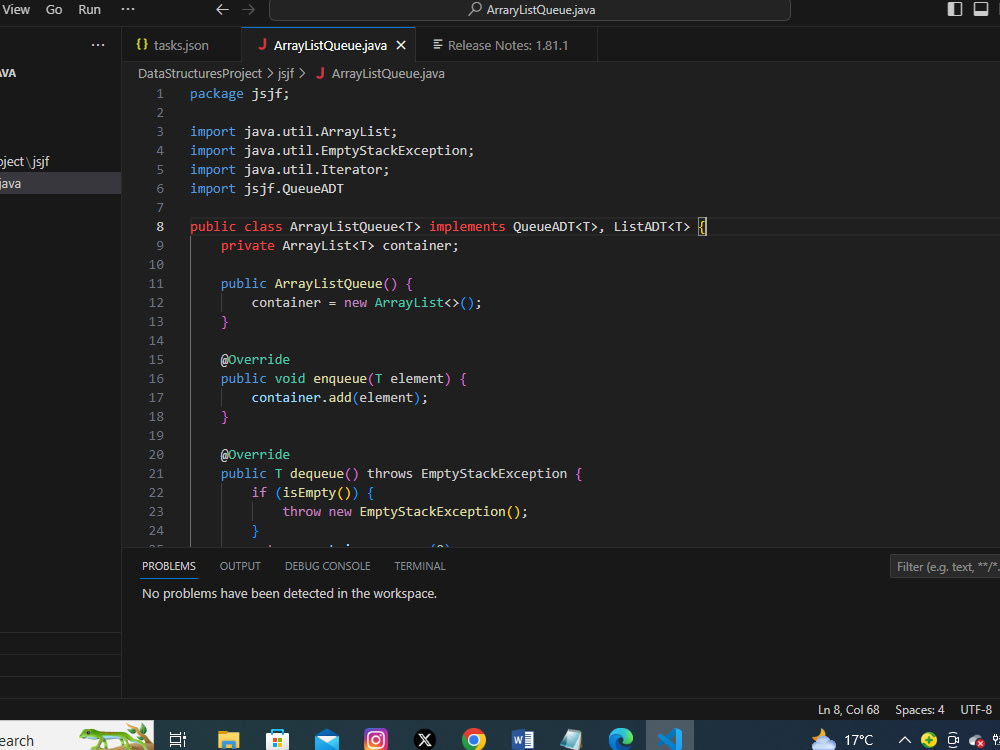
Task: Go forward with the right arrow
Action: 249,10
